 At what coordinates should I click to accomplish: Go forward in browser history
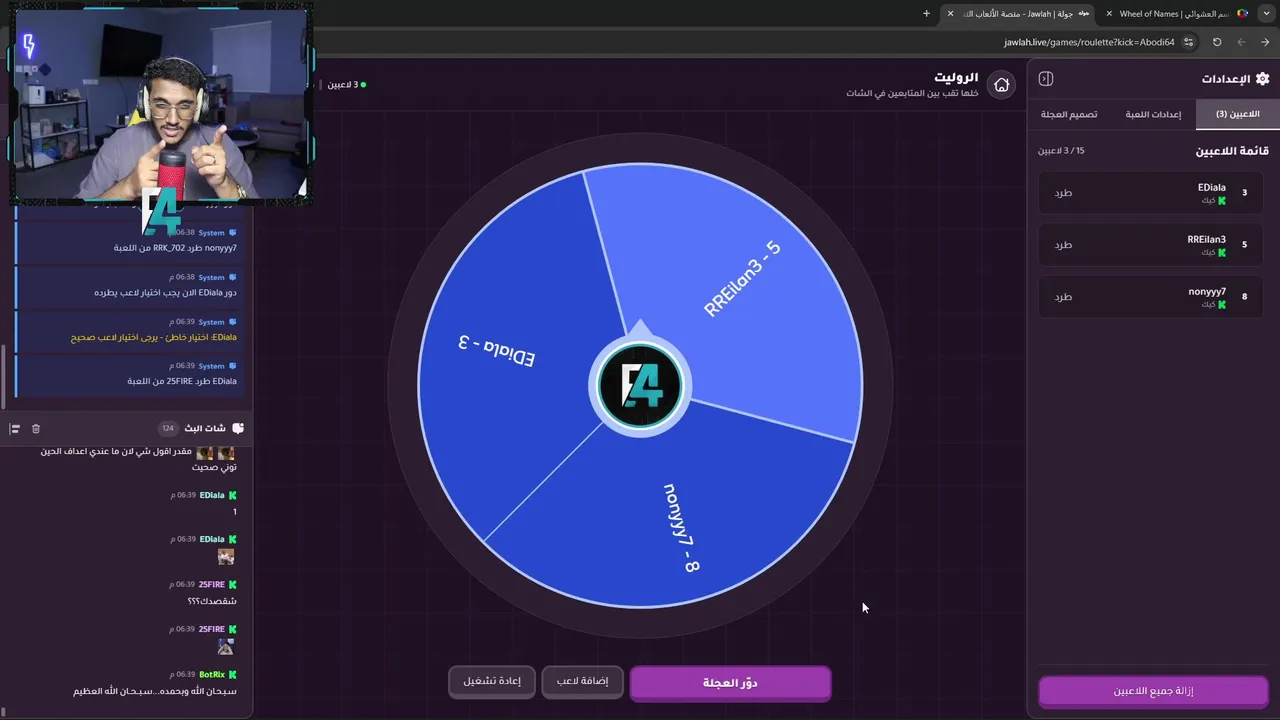(x=1265, y=42)
